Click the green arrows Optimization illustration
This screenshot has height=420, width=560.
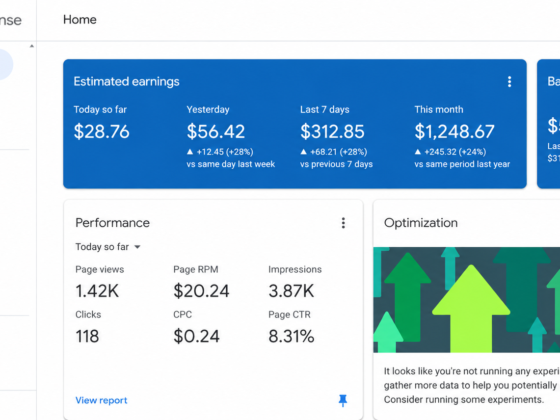point(466,300)
